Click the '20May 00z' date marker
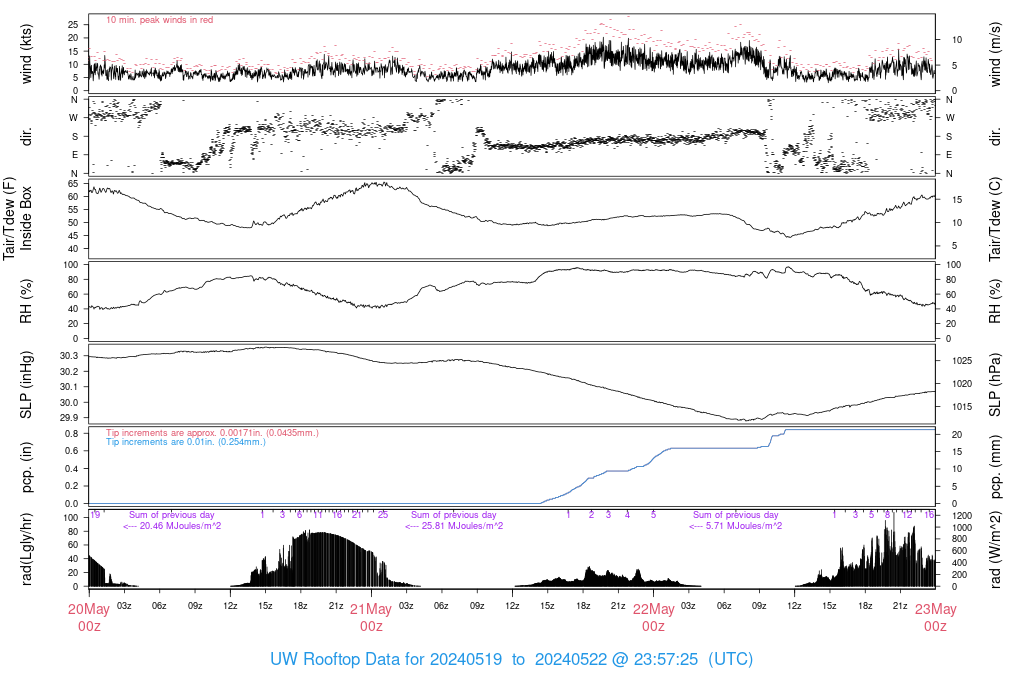The image size is (1024, 700). point(89,618)
